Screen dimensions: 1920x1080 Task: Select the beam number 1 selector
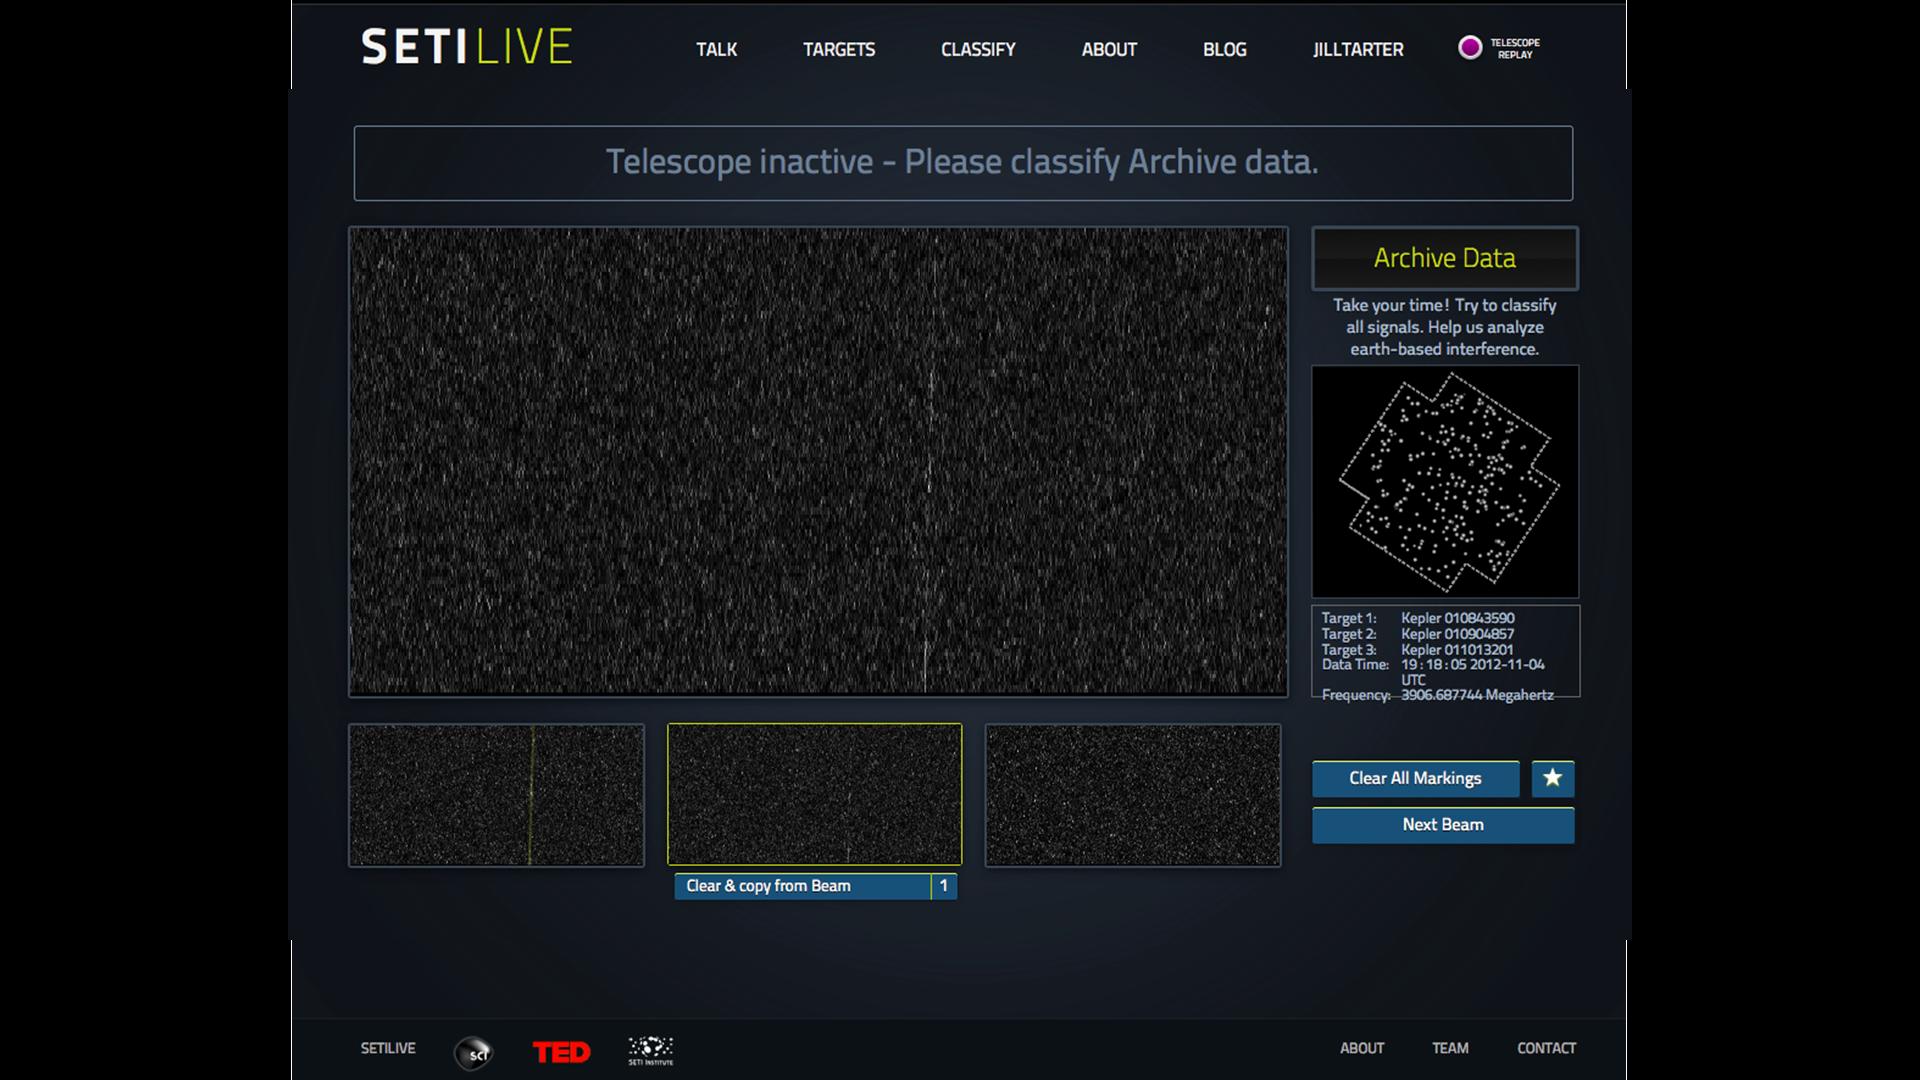pyautogui.click(x=943, y=886)
